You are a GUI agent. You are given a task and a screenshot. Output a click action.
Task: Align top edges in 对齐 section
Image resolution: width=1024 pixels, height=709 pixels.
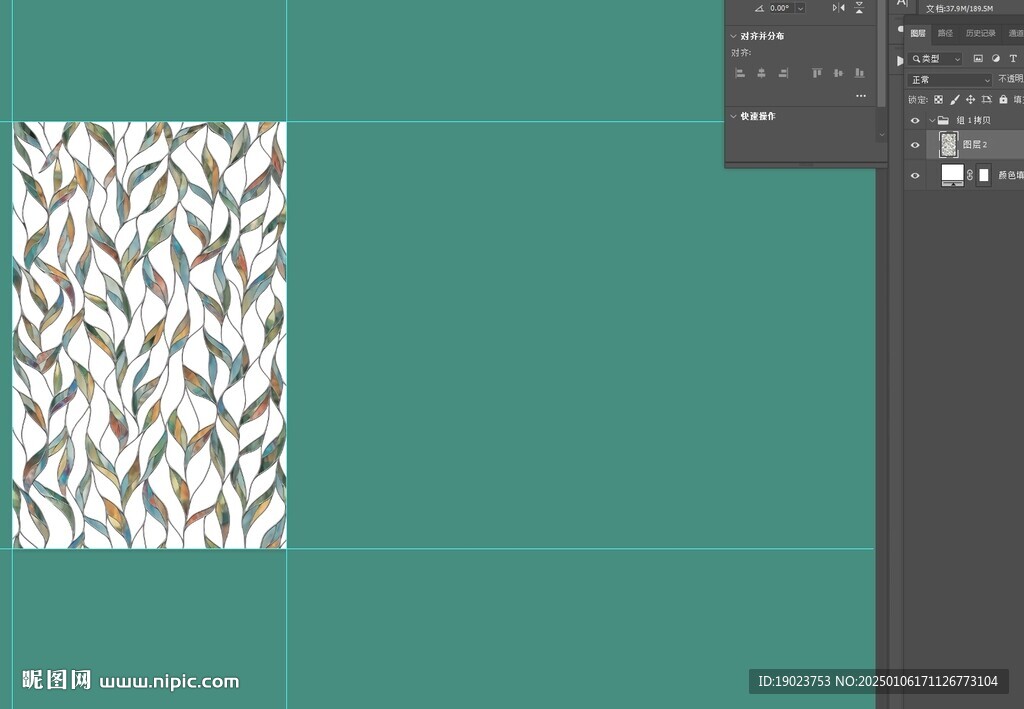[816, 73]
